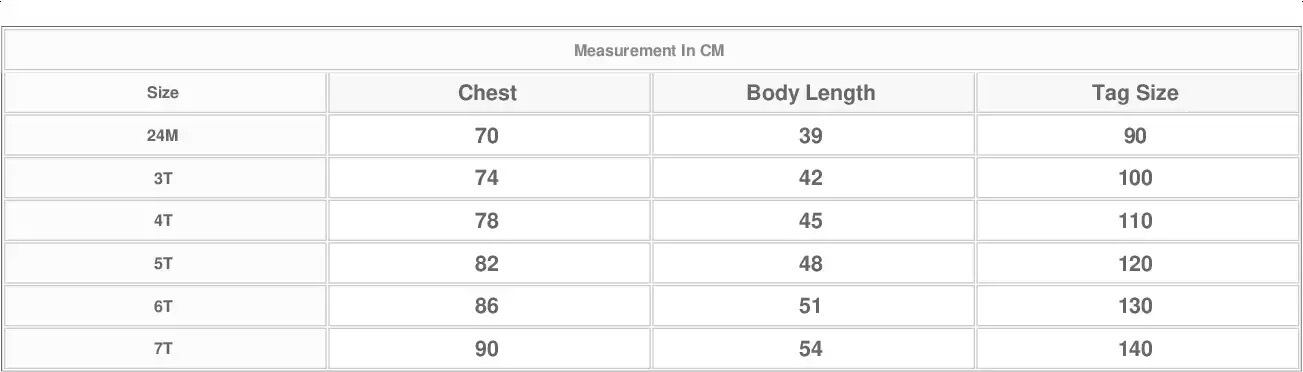Viewport: 1303px width, 372px height.
Task: Select the 24M size row label
Action: [x=163, y=136]
